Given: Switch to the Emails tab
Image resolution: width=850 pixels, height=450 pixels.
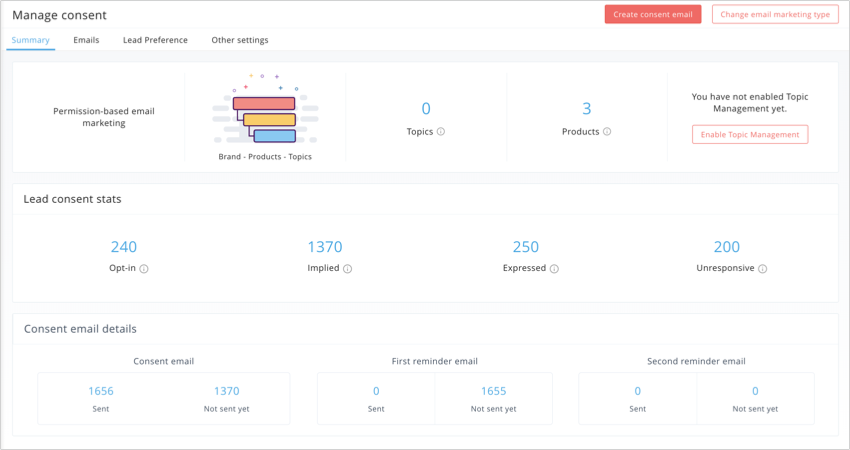Looking at the screenshot, I should pyautogui.click(x=86, y=40).
